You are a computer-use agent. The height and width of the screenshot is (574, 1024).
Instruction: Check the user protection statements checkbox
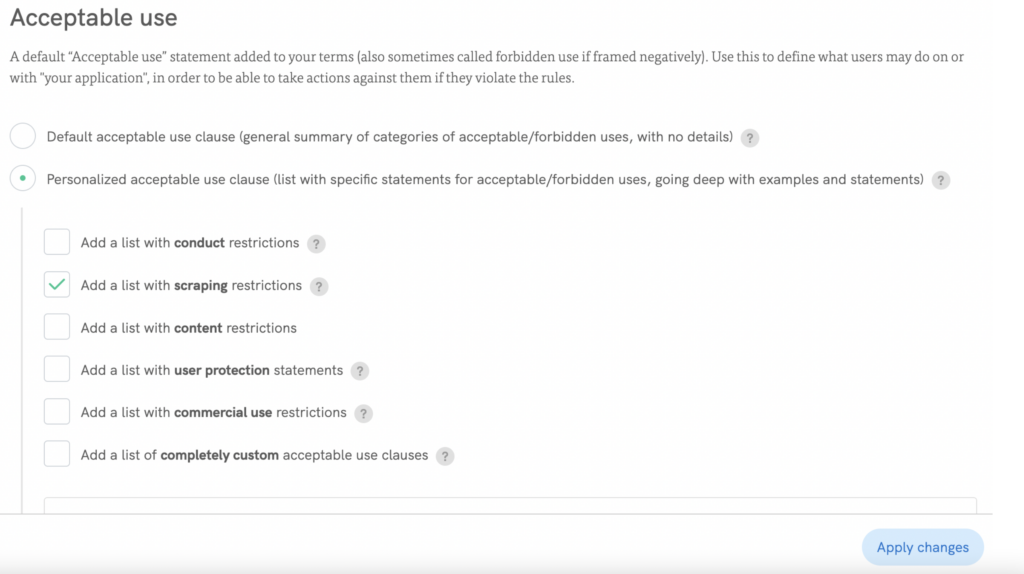click(x=57, y=369)
